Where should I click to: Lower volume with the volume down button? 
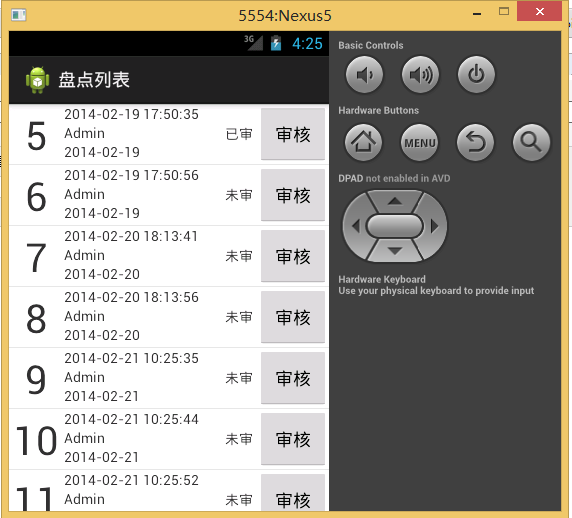pos(364,74)
